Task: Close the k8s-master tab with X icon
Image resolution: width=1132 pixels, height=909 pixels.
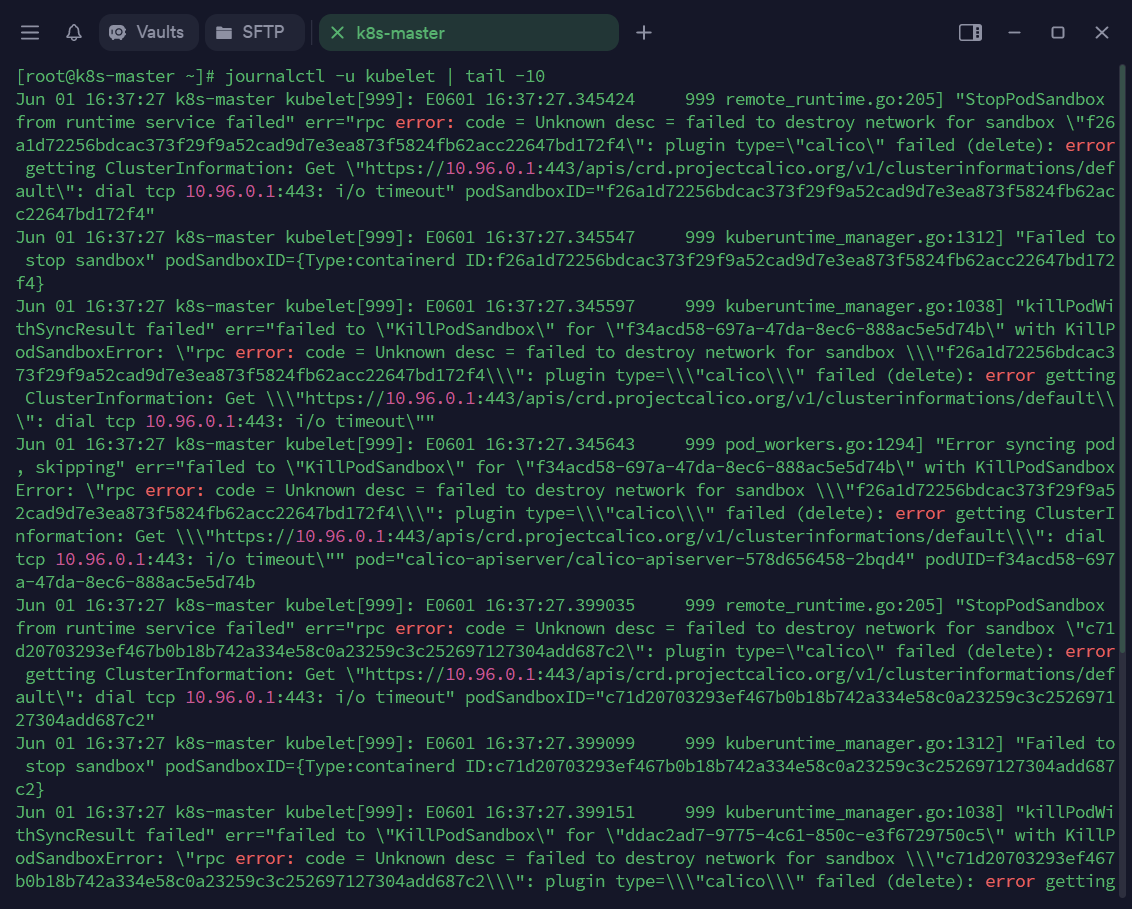Action: pyautogui.click(x=337, y=32)
